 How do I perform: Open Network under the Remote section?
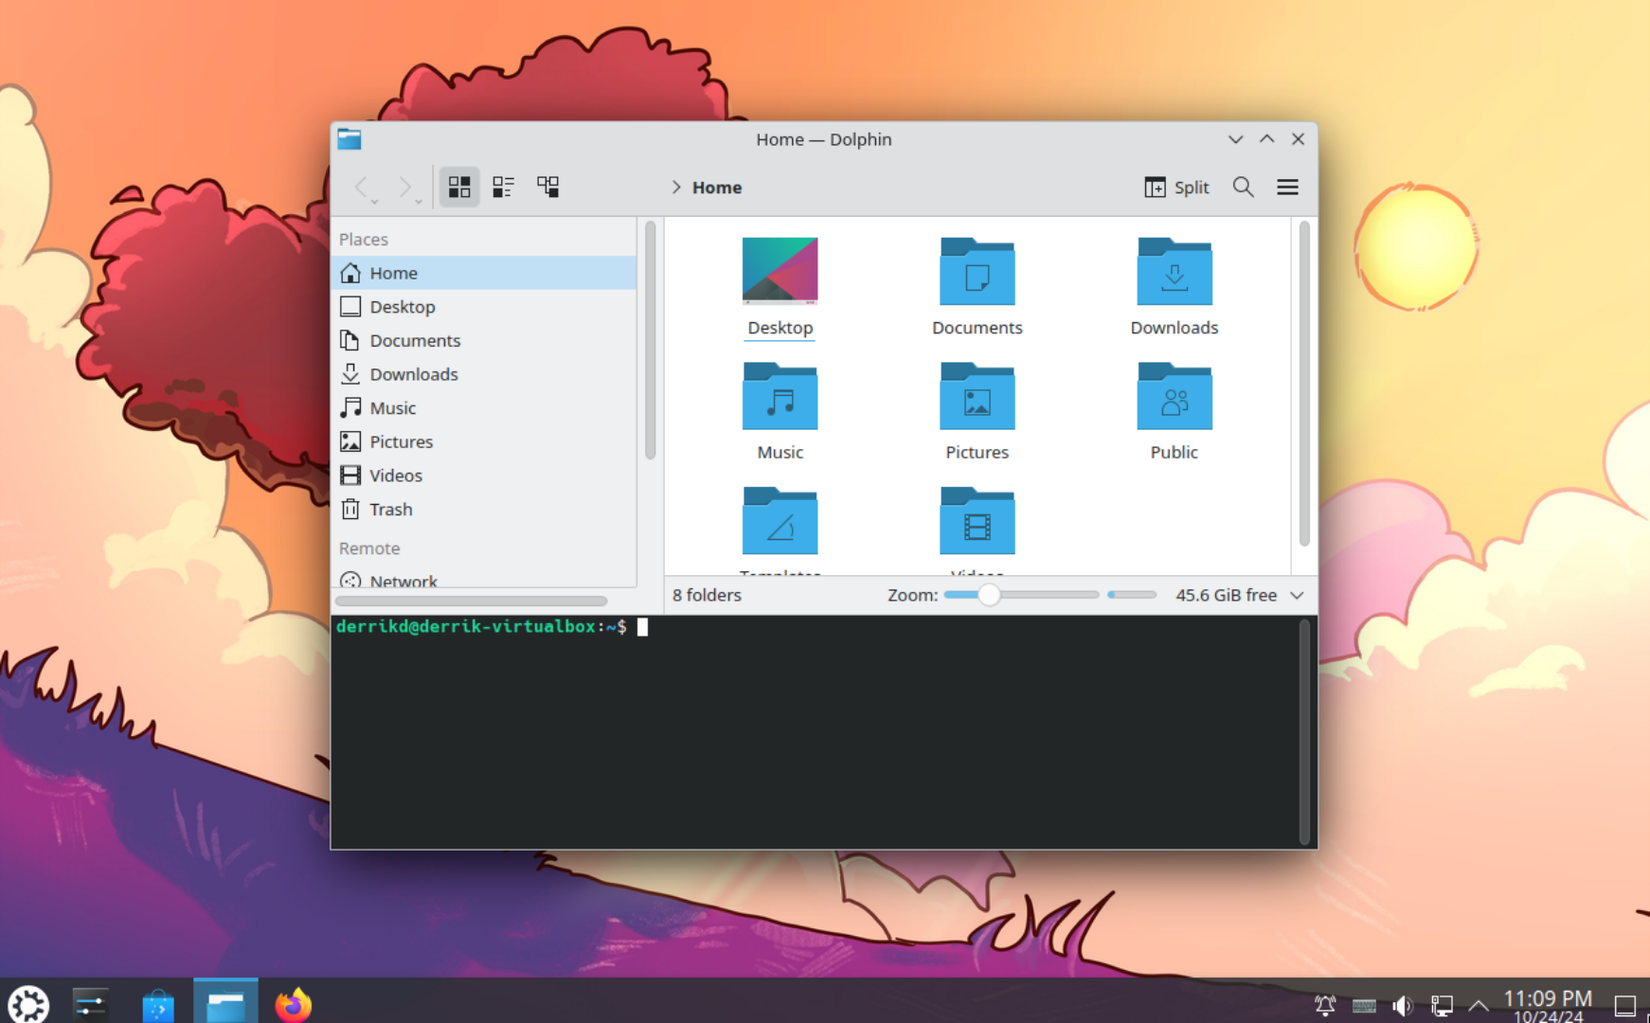pos(403,580)
